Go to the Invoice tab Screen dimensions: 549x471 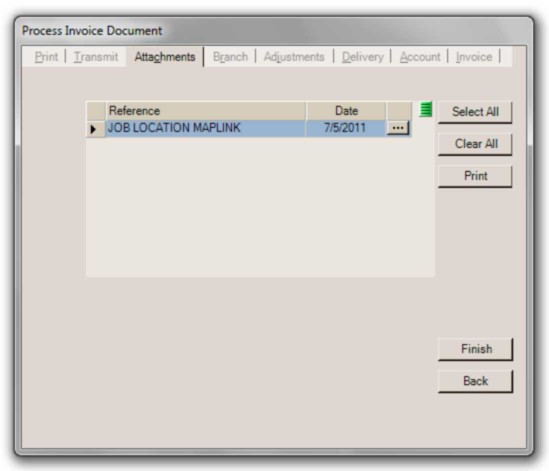pyautogui.click(x=474, y=56)
